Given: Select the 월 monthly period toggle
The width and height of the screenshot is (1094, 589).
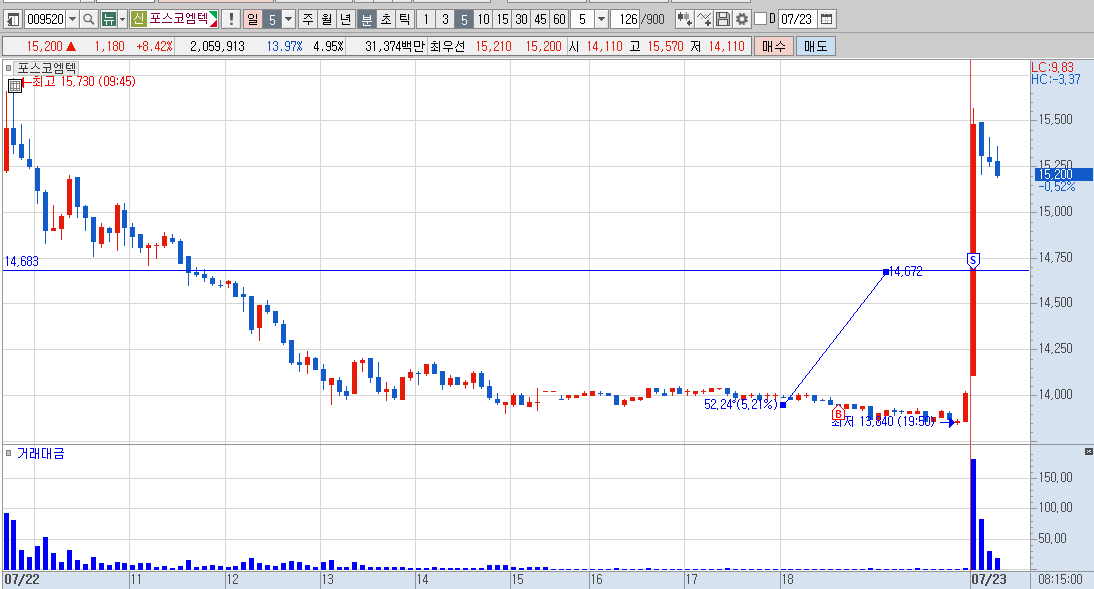Looking at the screenshot, I should [327, 19].
